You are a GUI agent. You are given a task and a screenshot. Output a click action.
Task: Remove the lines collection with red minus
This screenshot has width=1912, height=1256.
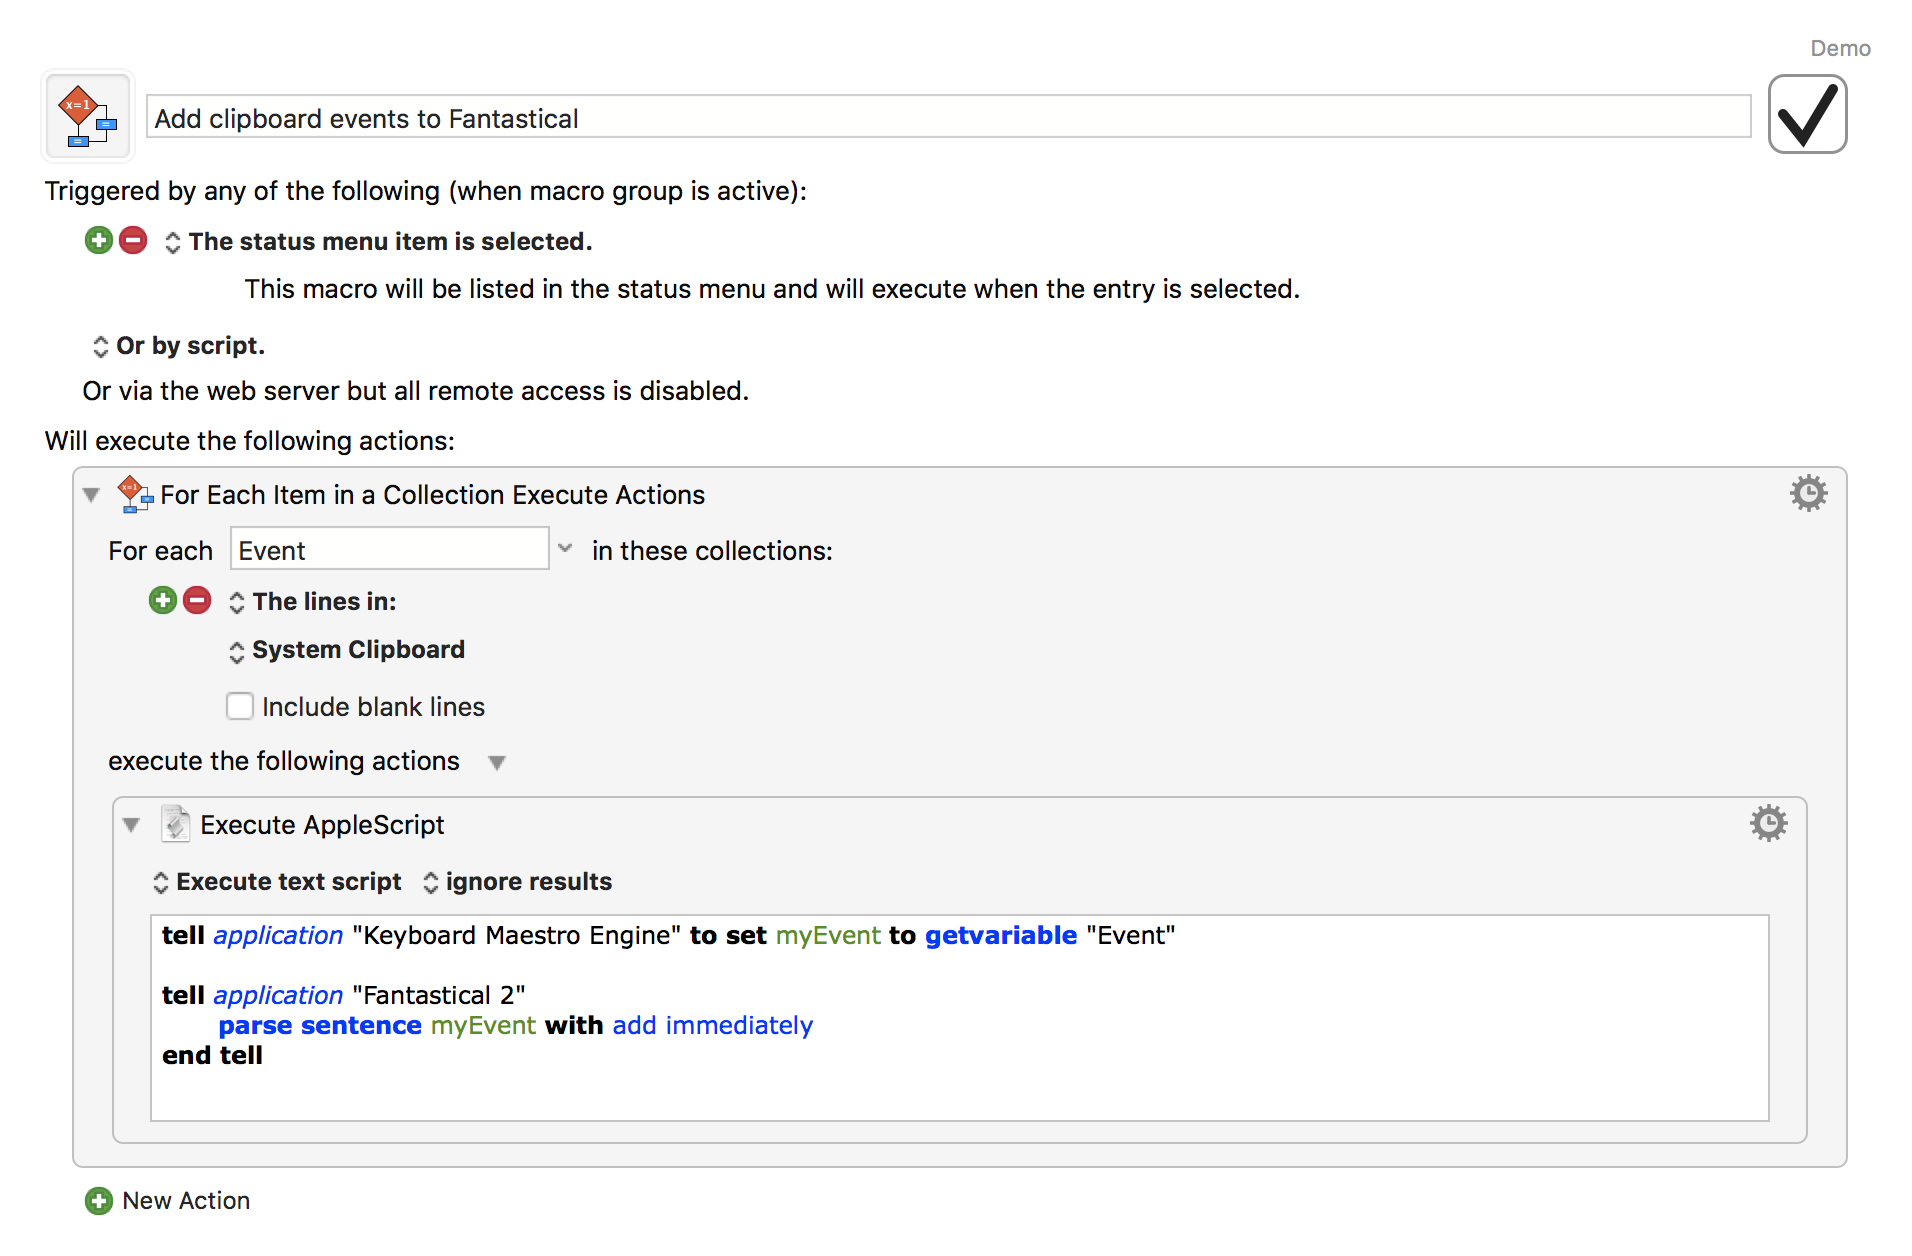pos(197,600)
